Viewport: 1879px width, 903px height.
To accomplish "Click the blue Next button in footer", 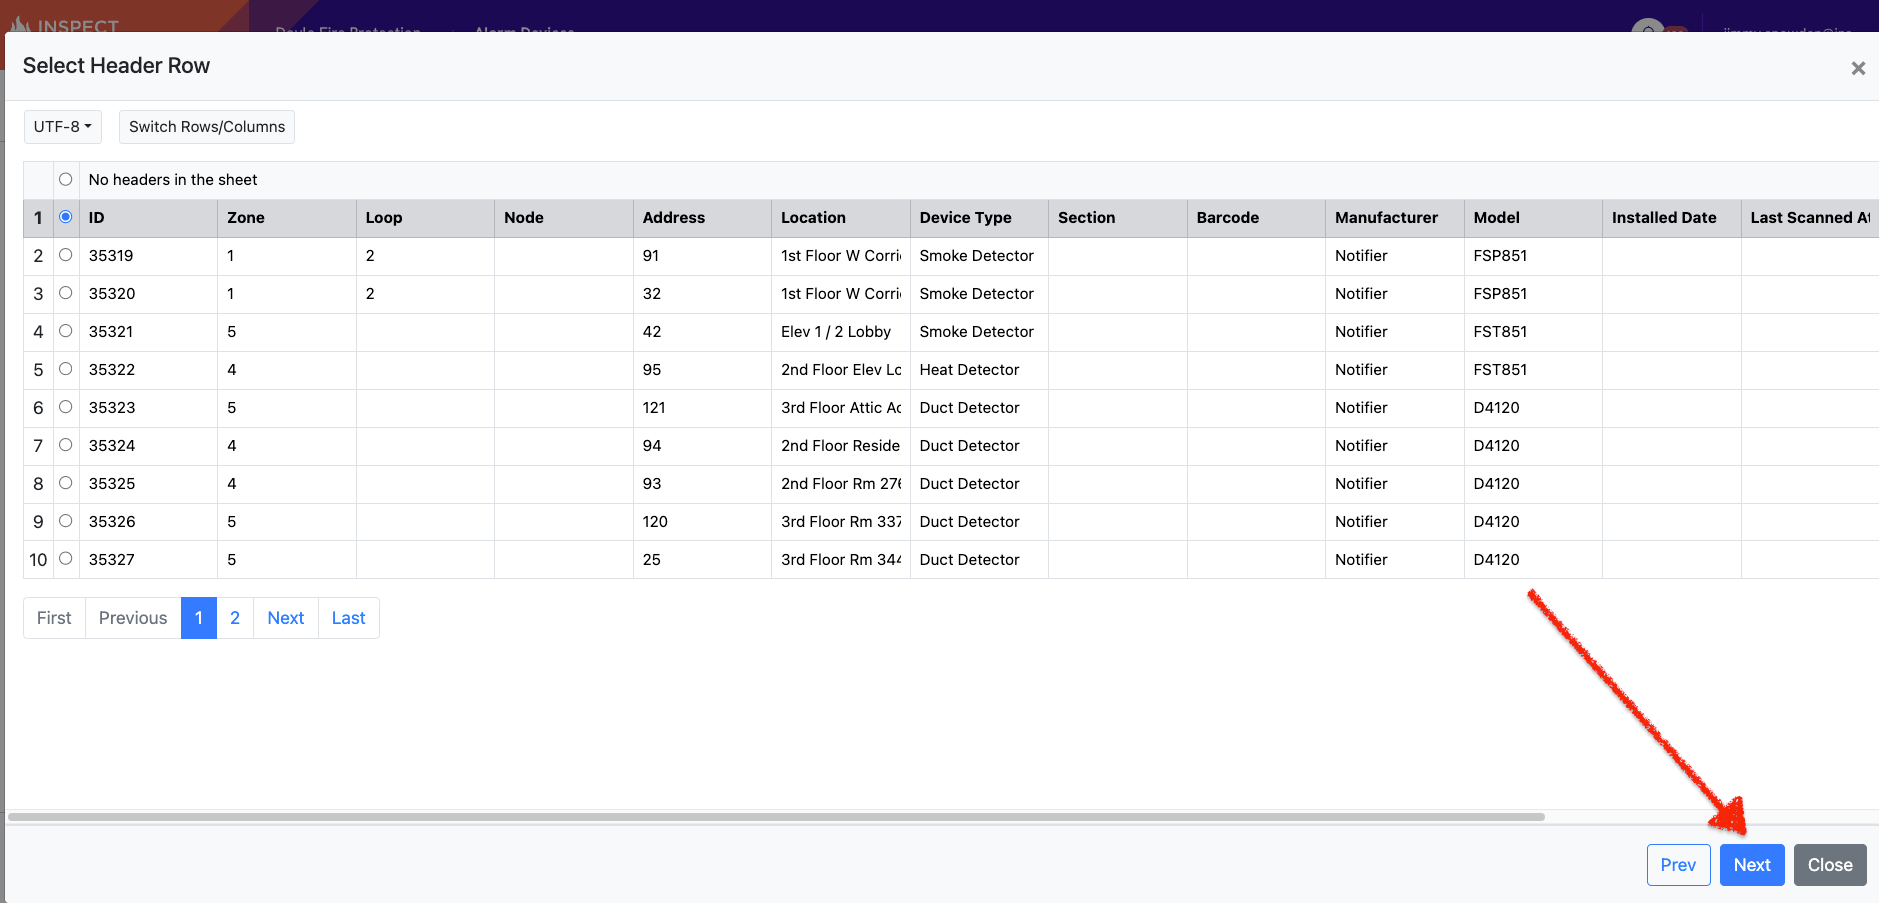I will (1752, 865).
